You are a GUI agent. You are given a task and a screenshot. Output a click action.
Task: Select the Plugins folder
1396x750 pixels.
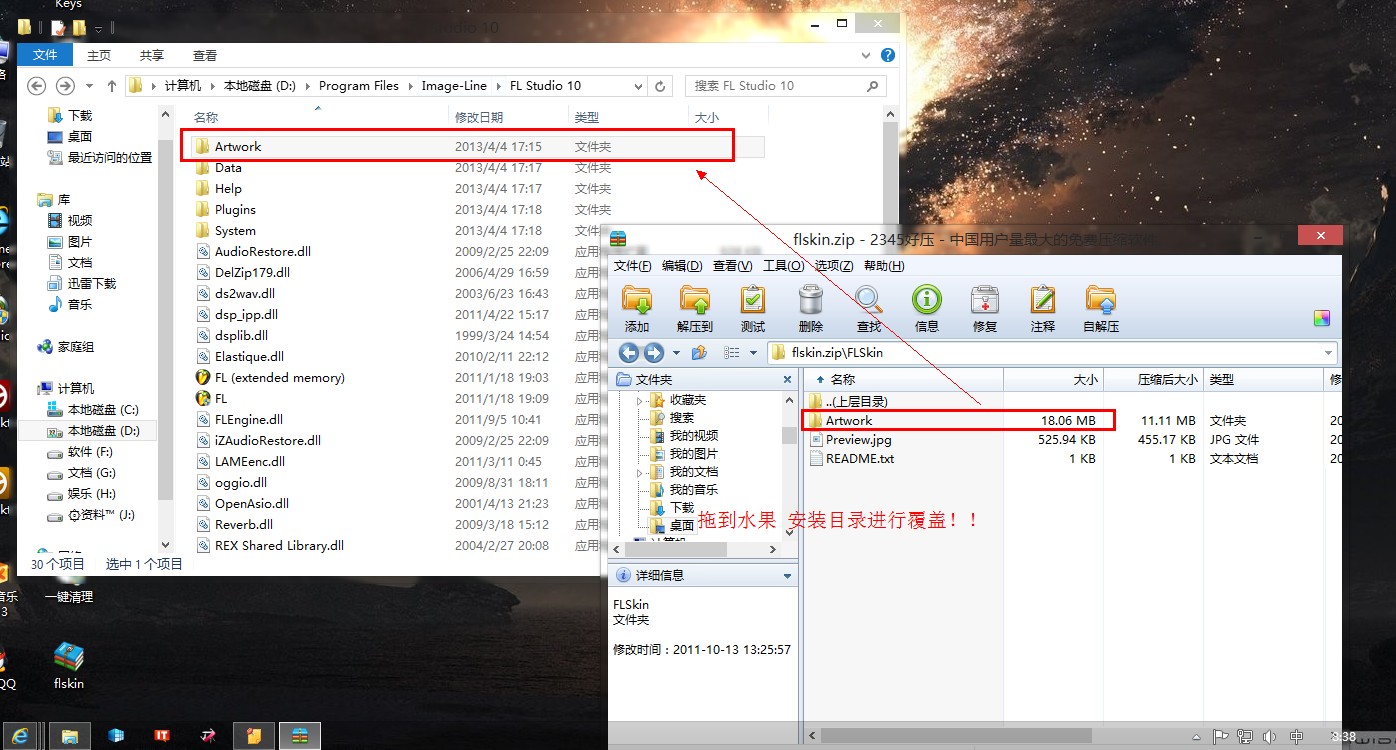(x=235, y=210)
